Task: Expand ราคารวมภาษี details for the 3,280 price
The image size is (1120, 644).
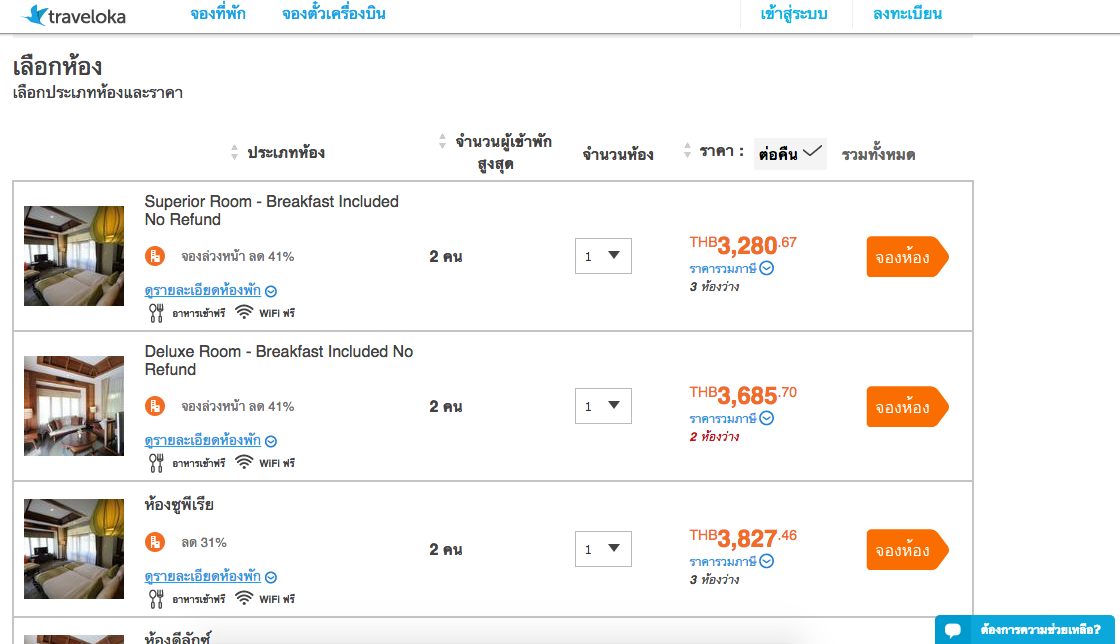Action: [x=731, y=268]
